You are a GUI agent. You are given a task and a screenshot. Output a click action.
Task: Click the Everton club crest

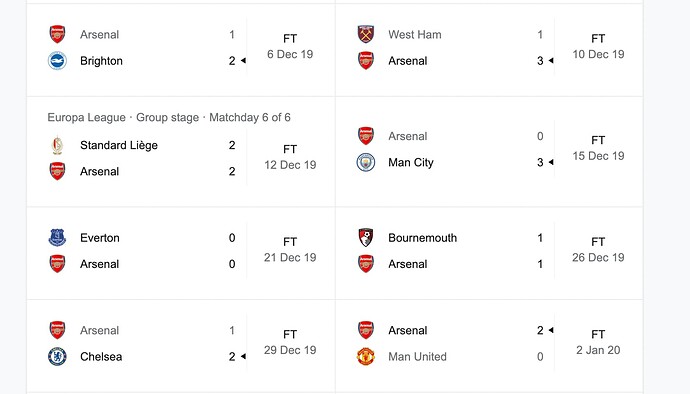click(x=57, y=238)
